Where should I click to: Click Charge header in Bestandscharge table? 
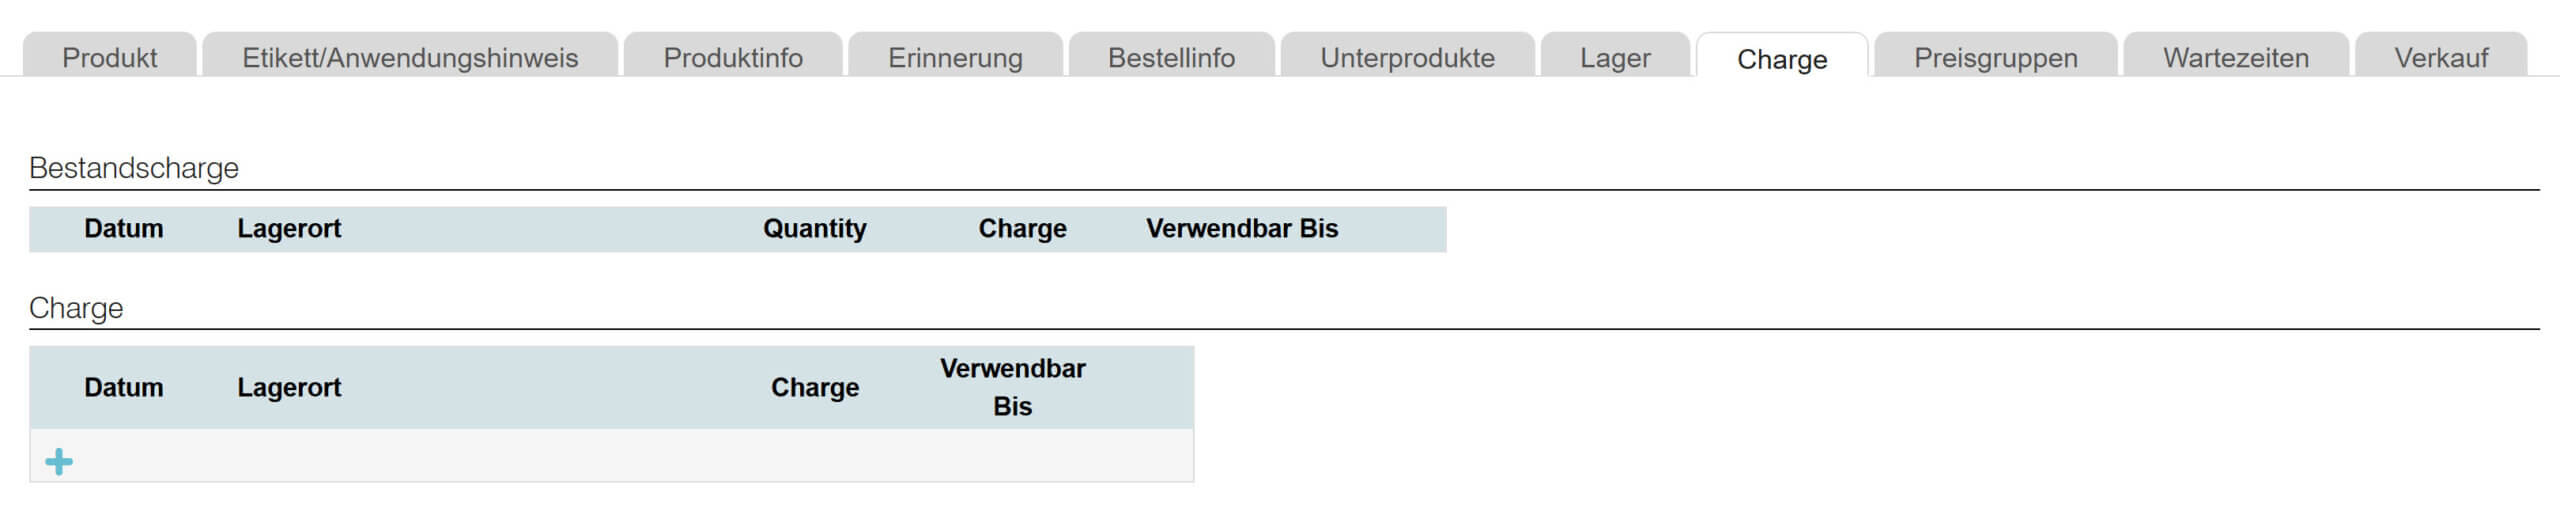[x=1022, y=229]
